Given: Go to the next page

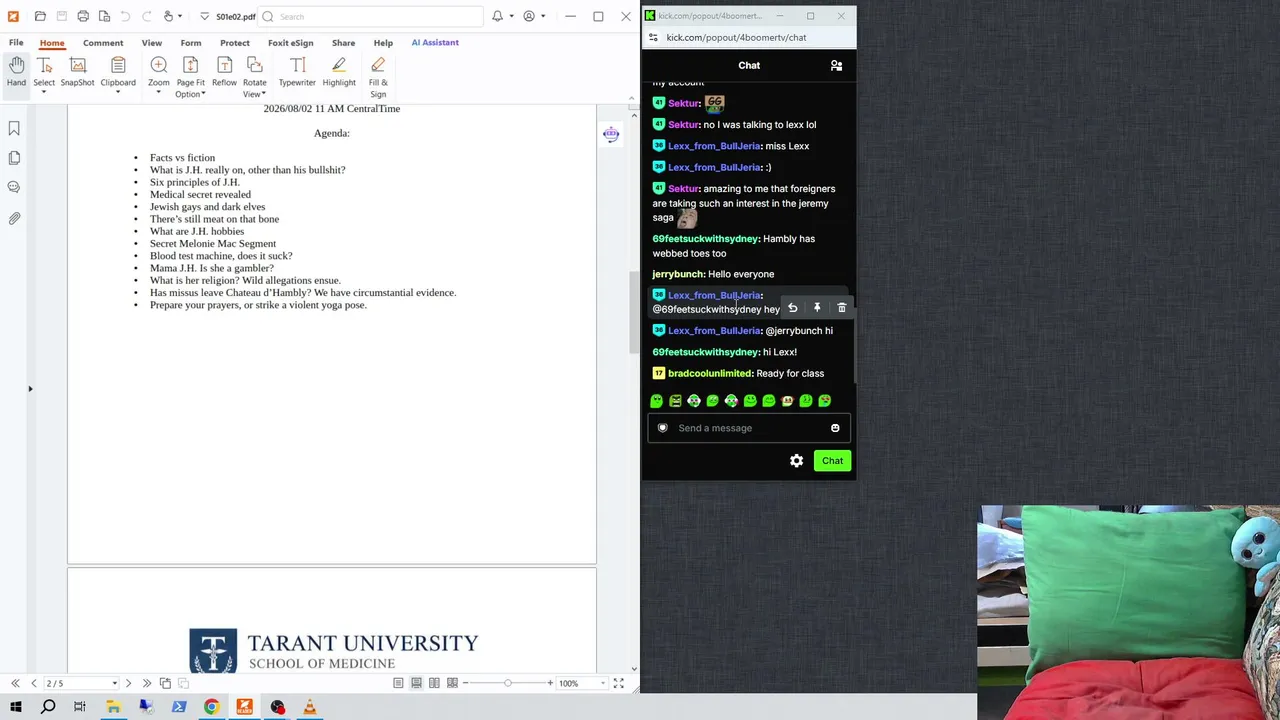Looking at the screenshot, I should coord(128,683).
